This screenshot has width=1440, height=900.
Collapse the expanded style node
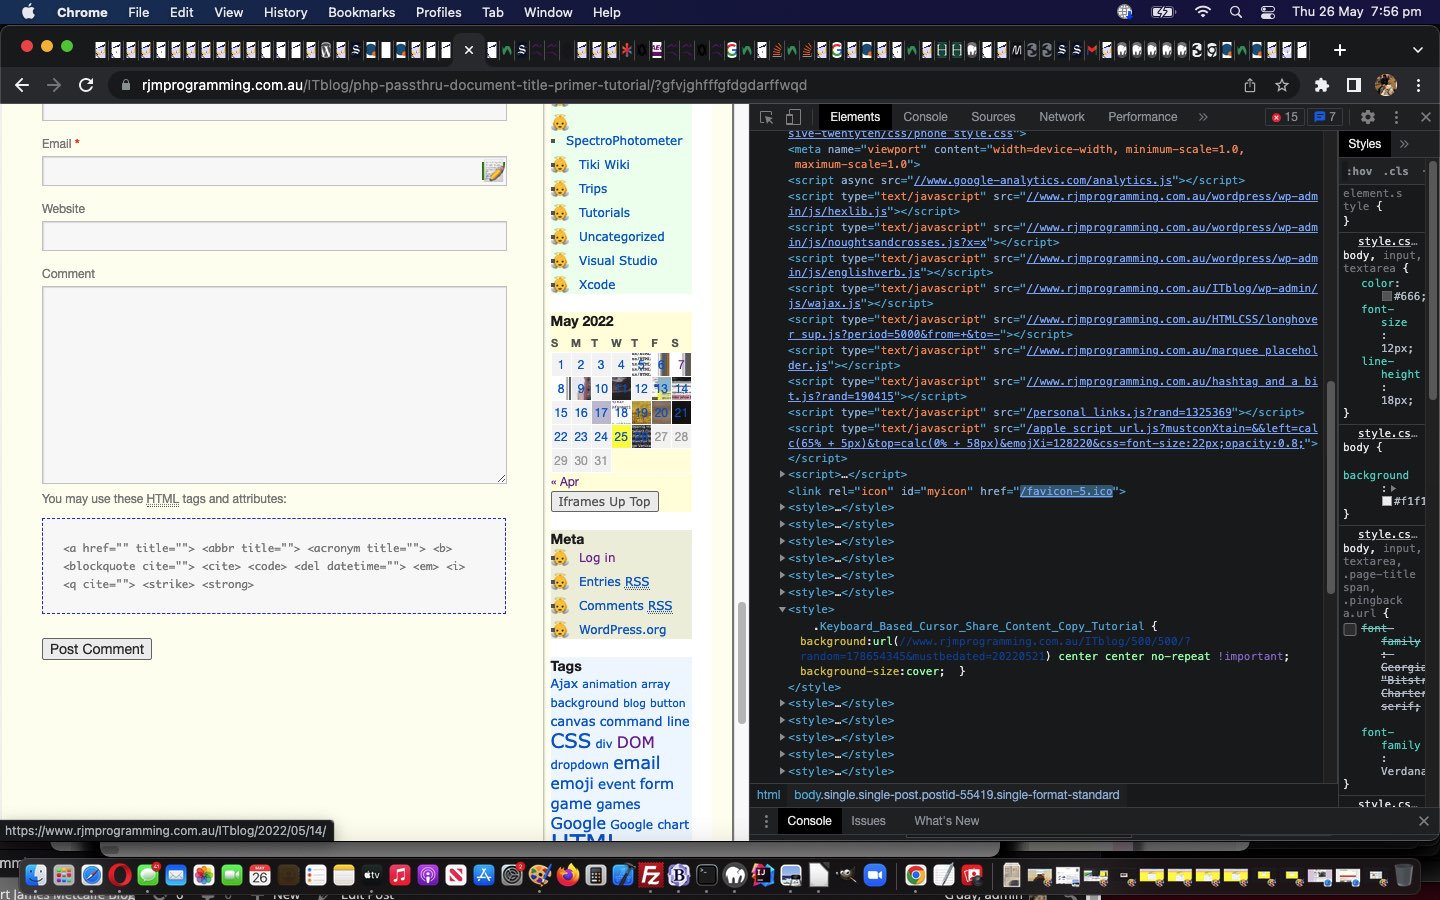coord(782,609)
